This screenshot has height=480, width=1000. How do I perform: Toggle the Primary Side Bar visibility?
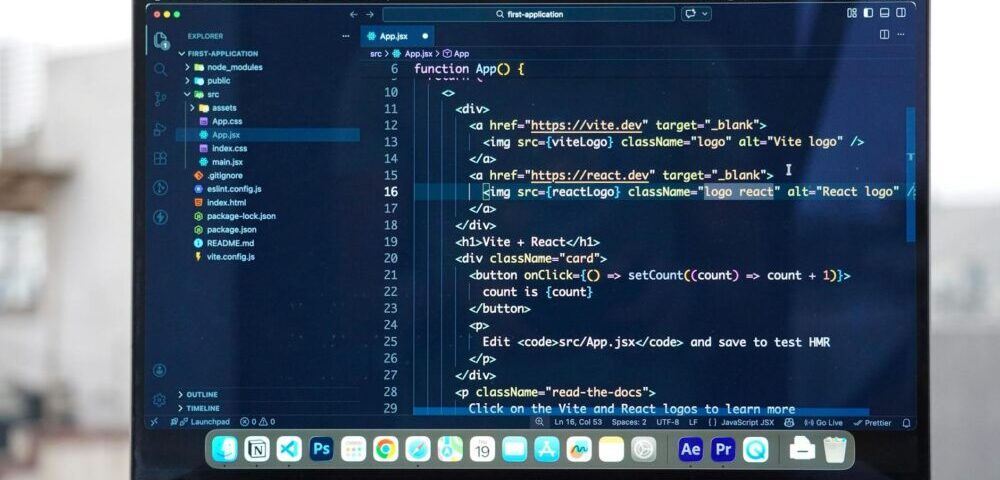click(x=868, y=13)
